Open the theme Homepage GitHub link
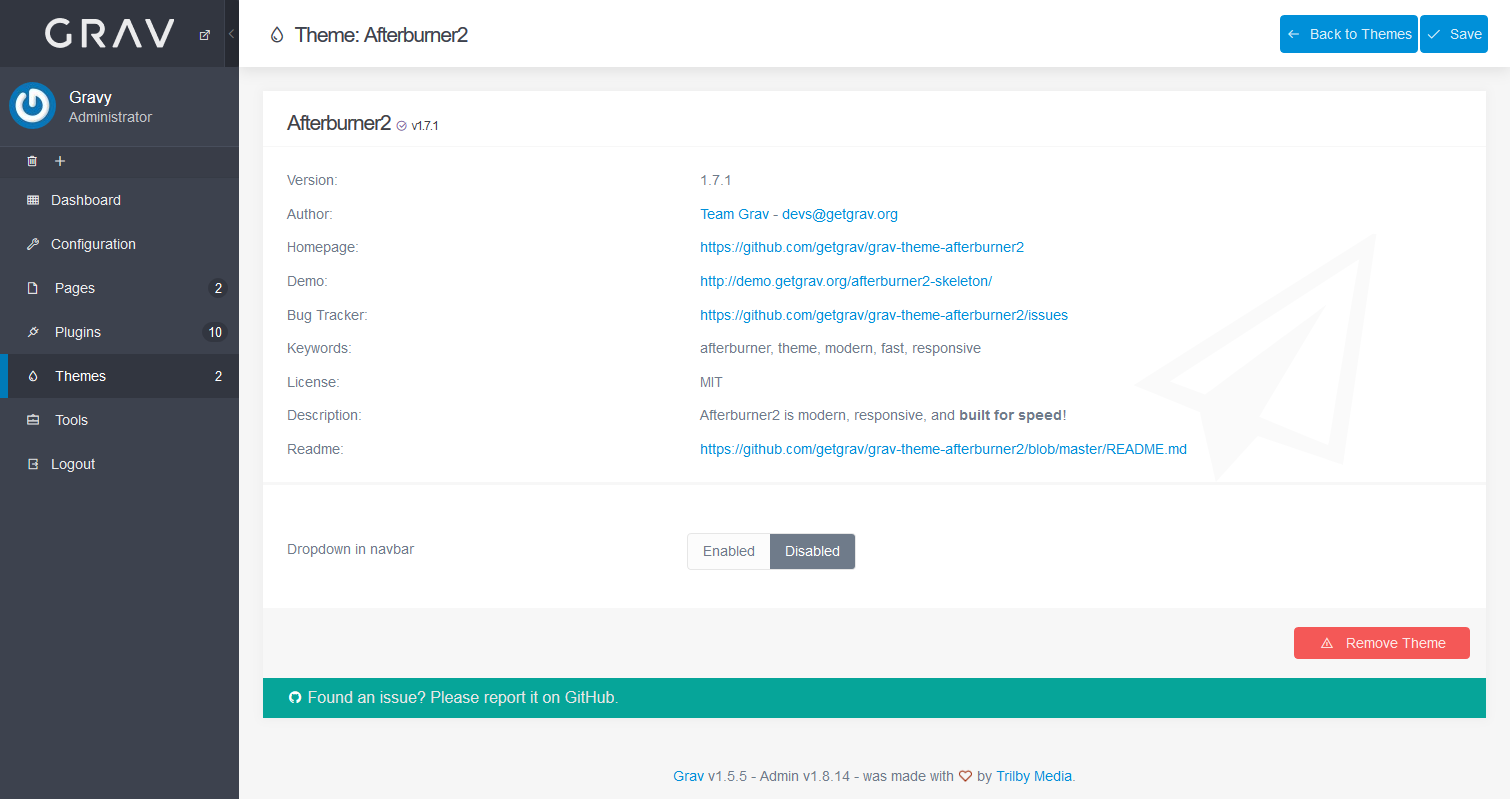The width and height of the screenshot is (1510, 799). click(x=862, y=247)
